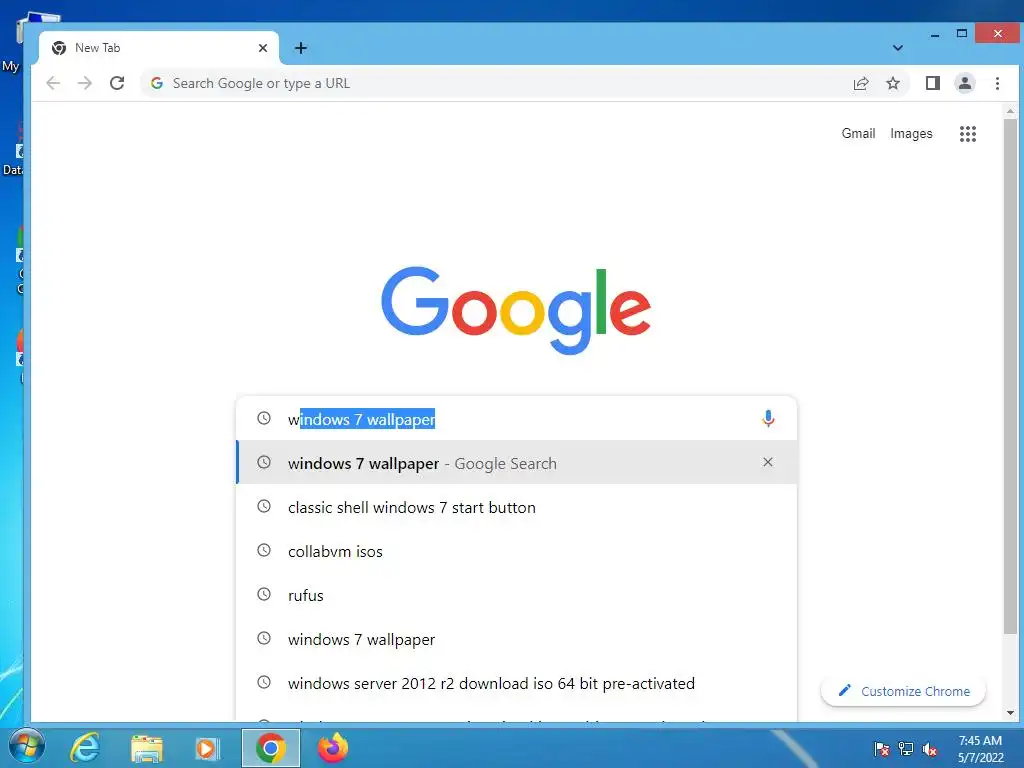Open a new tab with plus button
This screenshot has height=768, width=1024.
[x=300, y=48]
